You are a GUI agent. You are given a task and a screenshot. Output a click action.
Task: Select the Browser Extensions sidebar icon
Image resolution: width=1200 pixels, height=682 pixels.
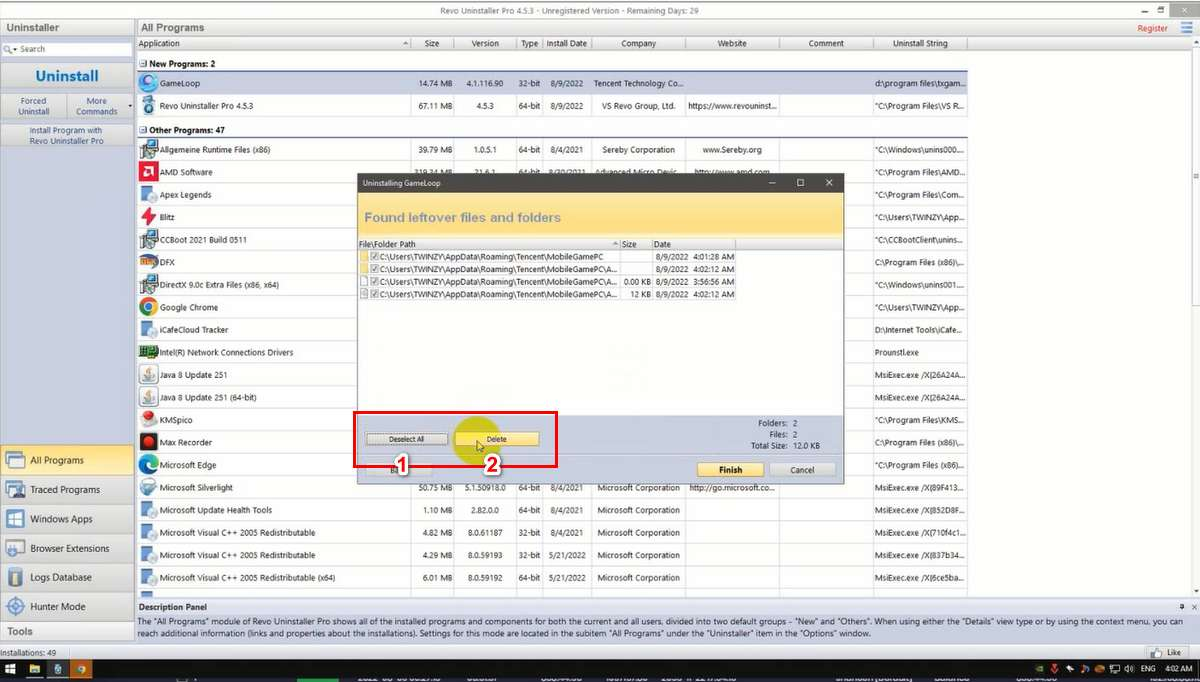[x=16, y=548]
